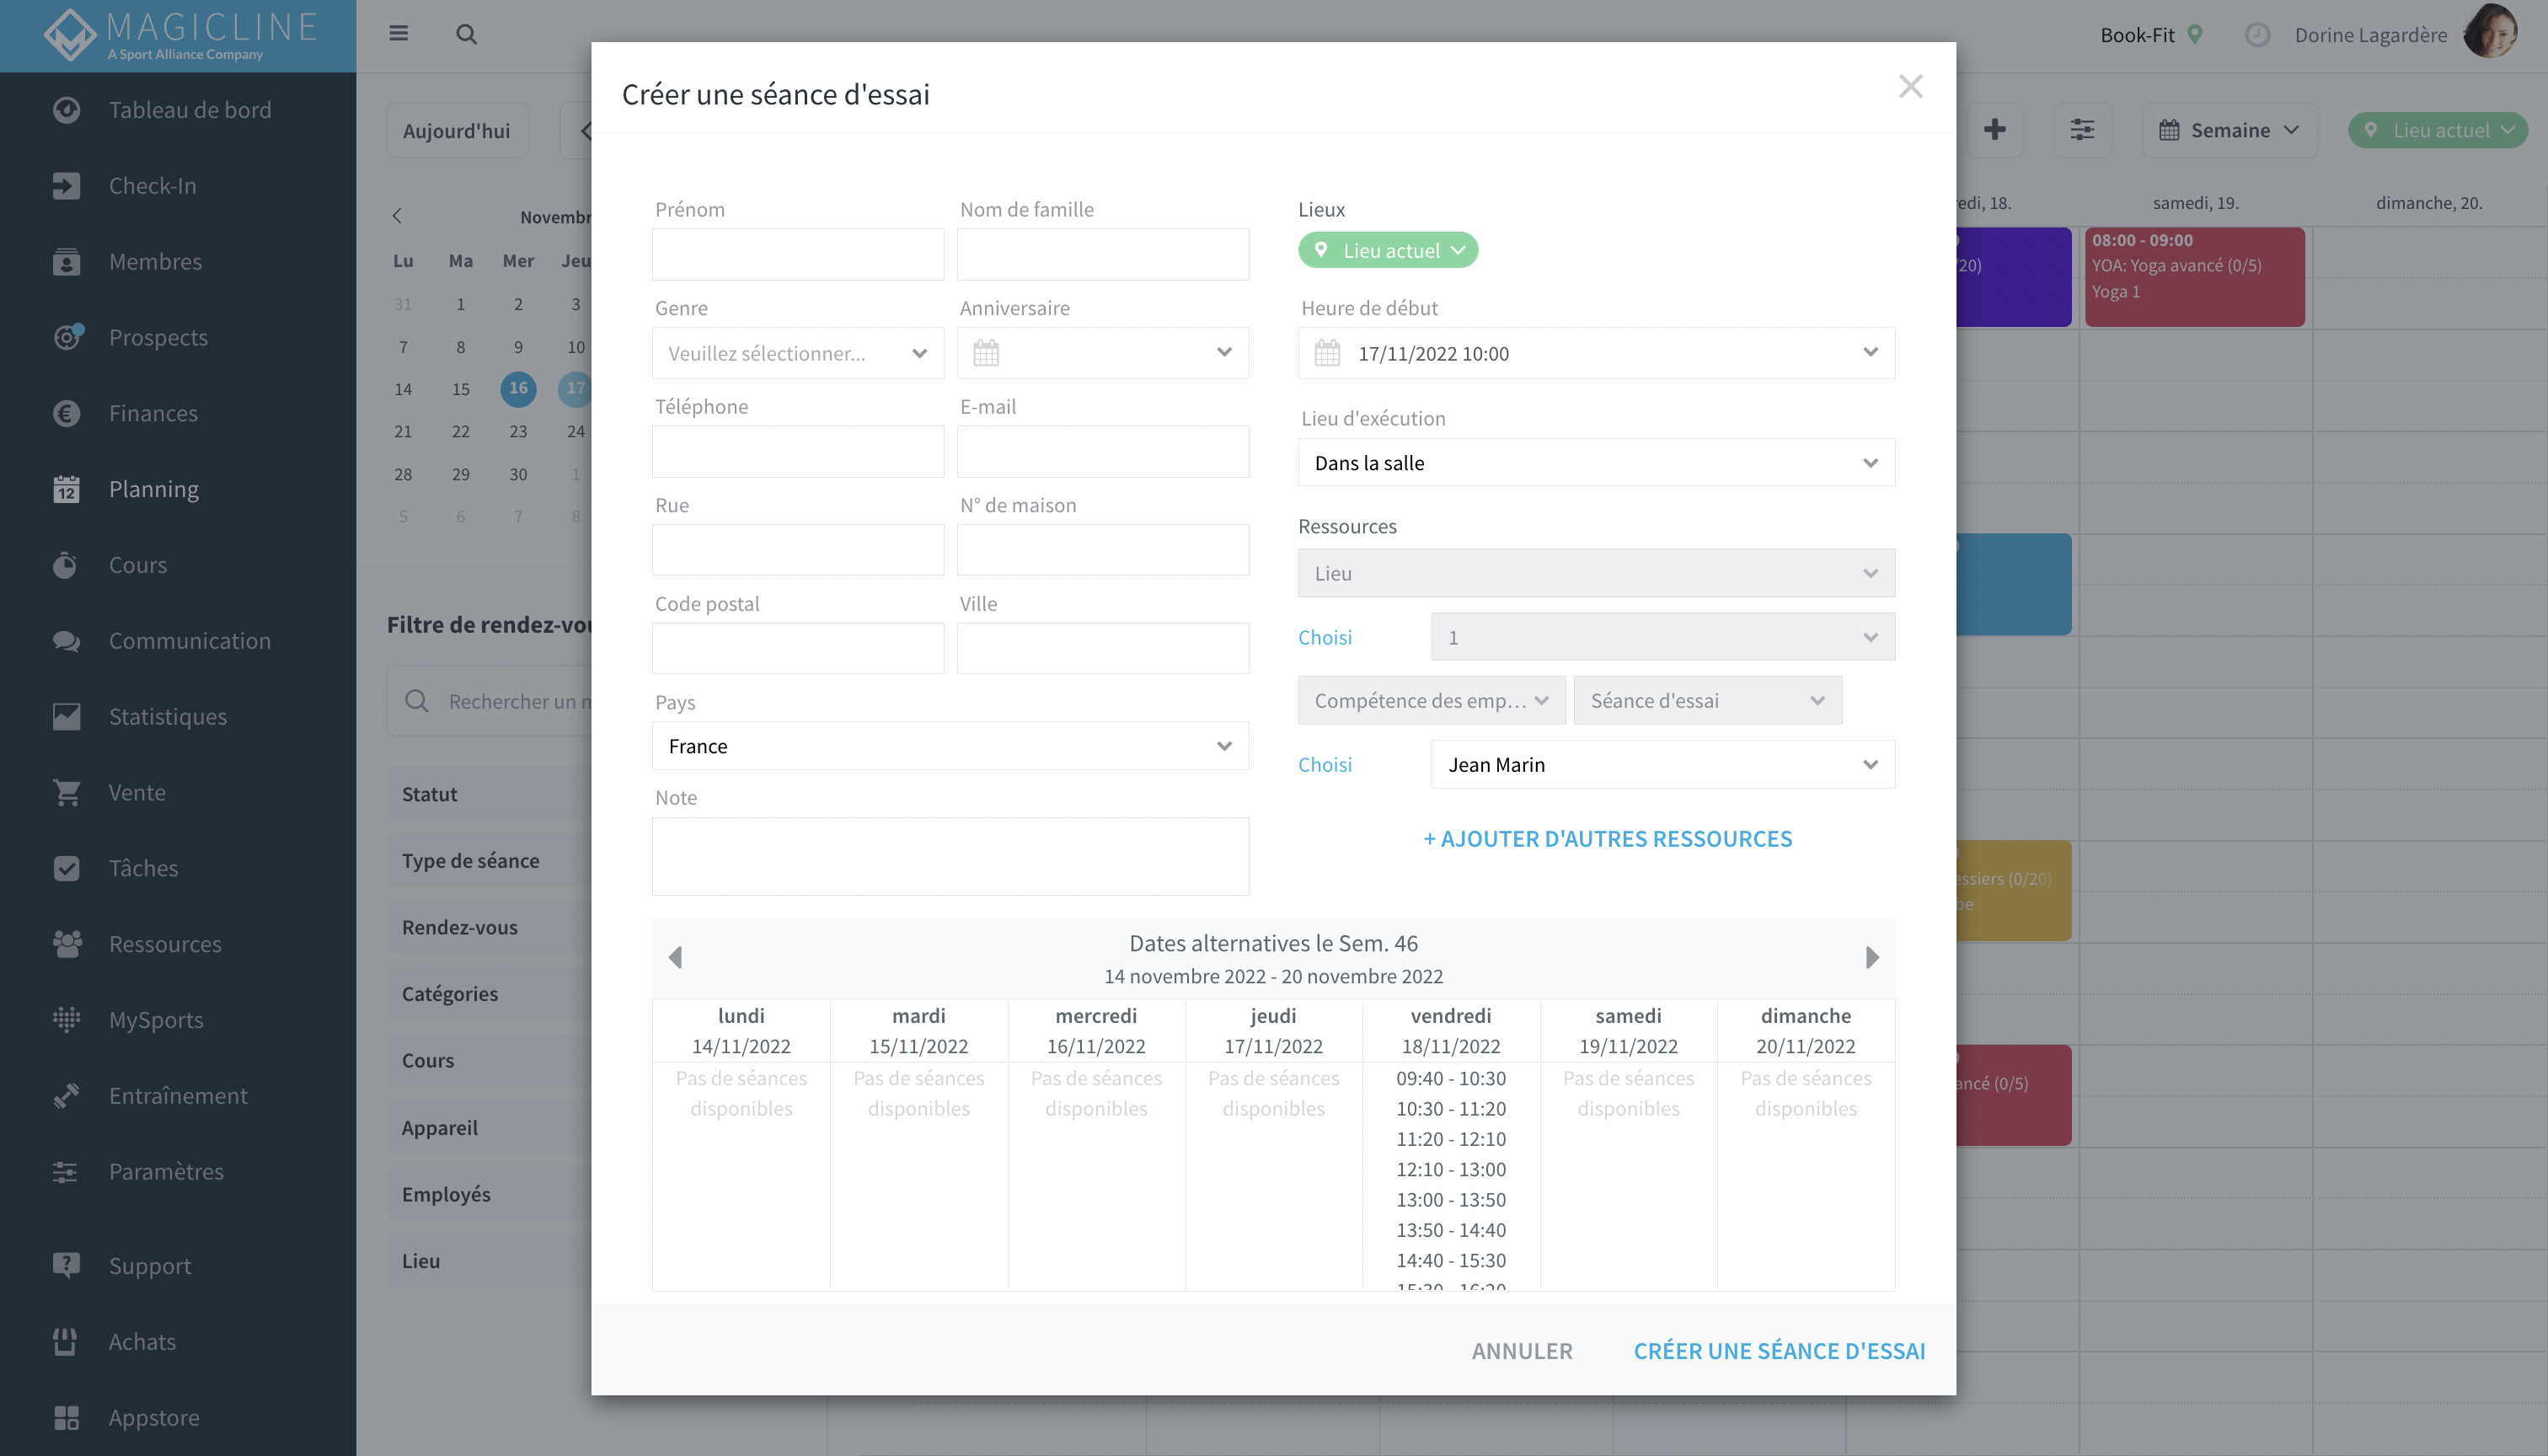2548x1456 pixels.
Task: Click the Code postal field
Action: click(x=797, y=648)
